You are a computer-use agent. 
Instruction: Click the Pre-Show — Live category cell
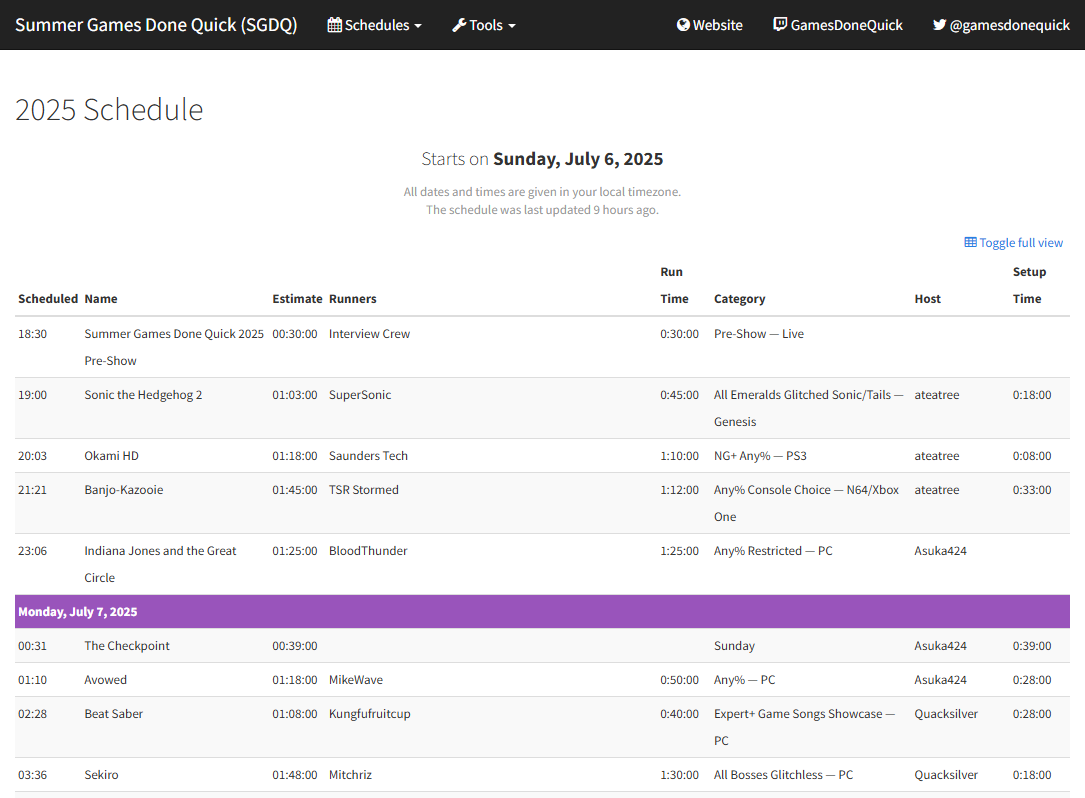(759, 334)
